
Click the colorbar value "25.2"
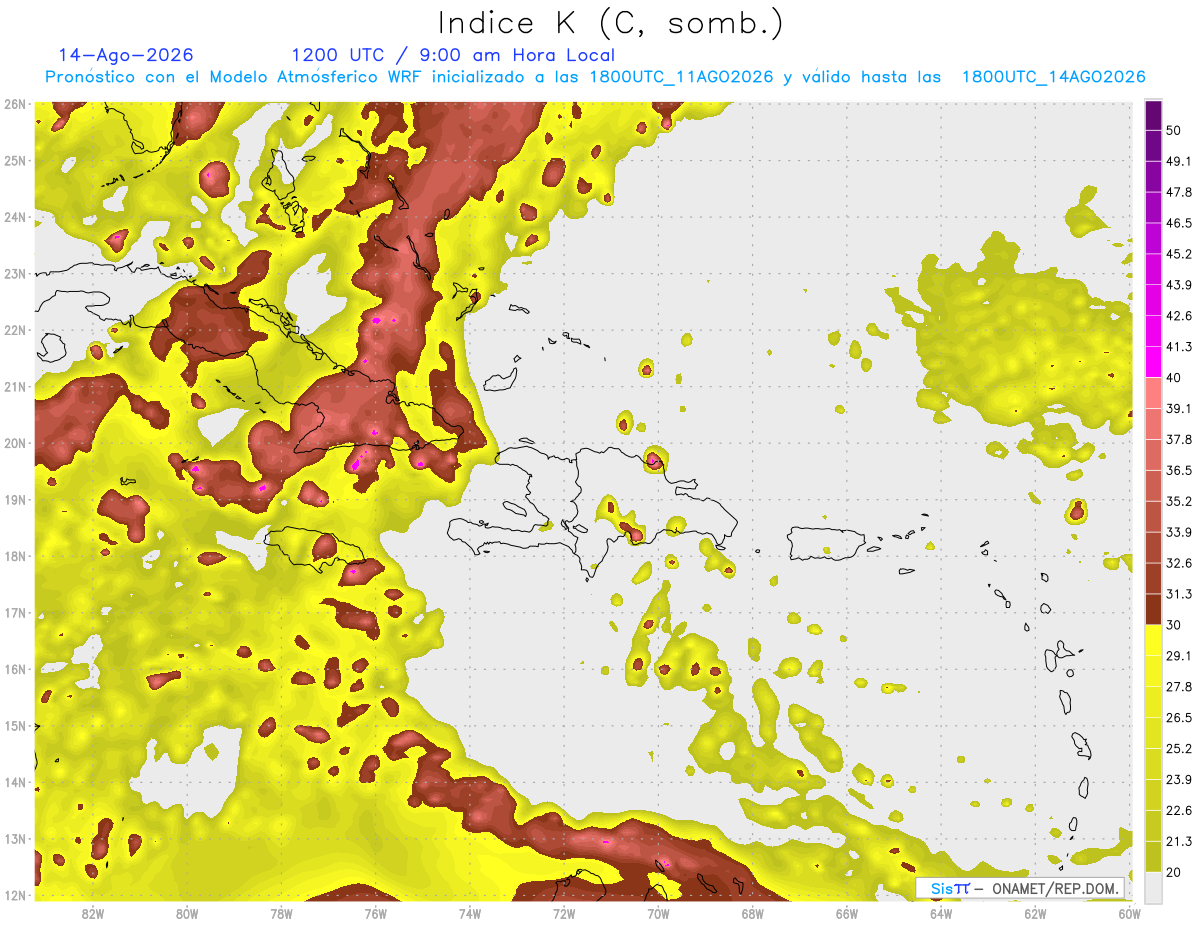1179,749
